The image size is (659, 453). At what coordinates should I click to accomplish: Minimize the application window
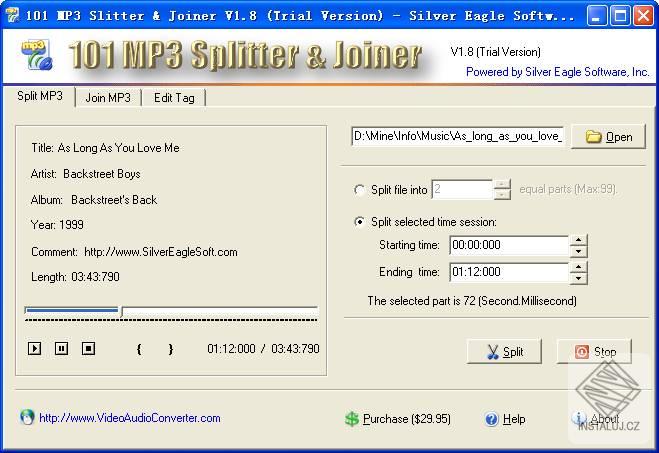coord(597,16)
